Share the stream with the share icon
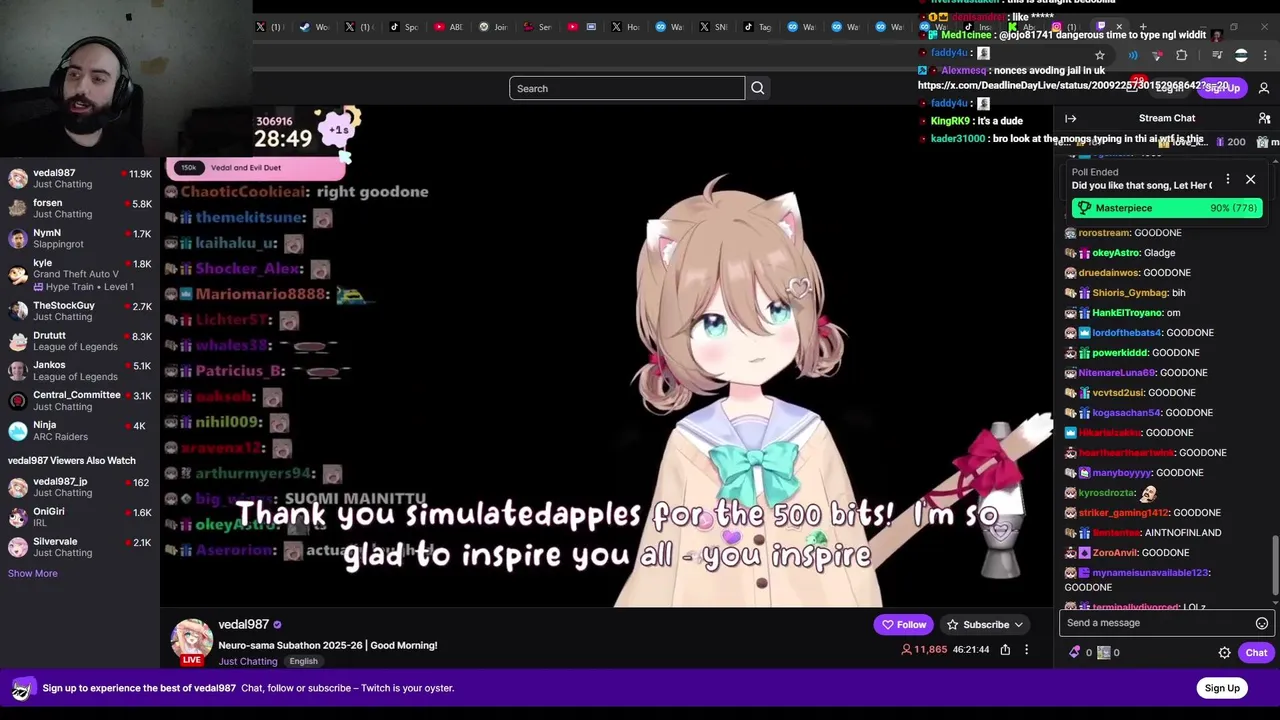Screen dimensions: 1280x720 [x=1005, y=650]
